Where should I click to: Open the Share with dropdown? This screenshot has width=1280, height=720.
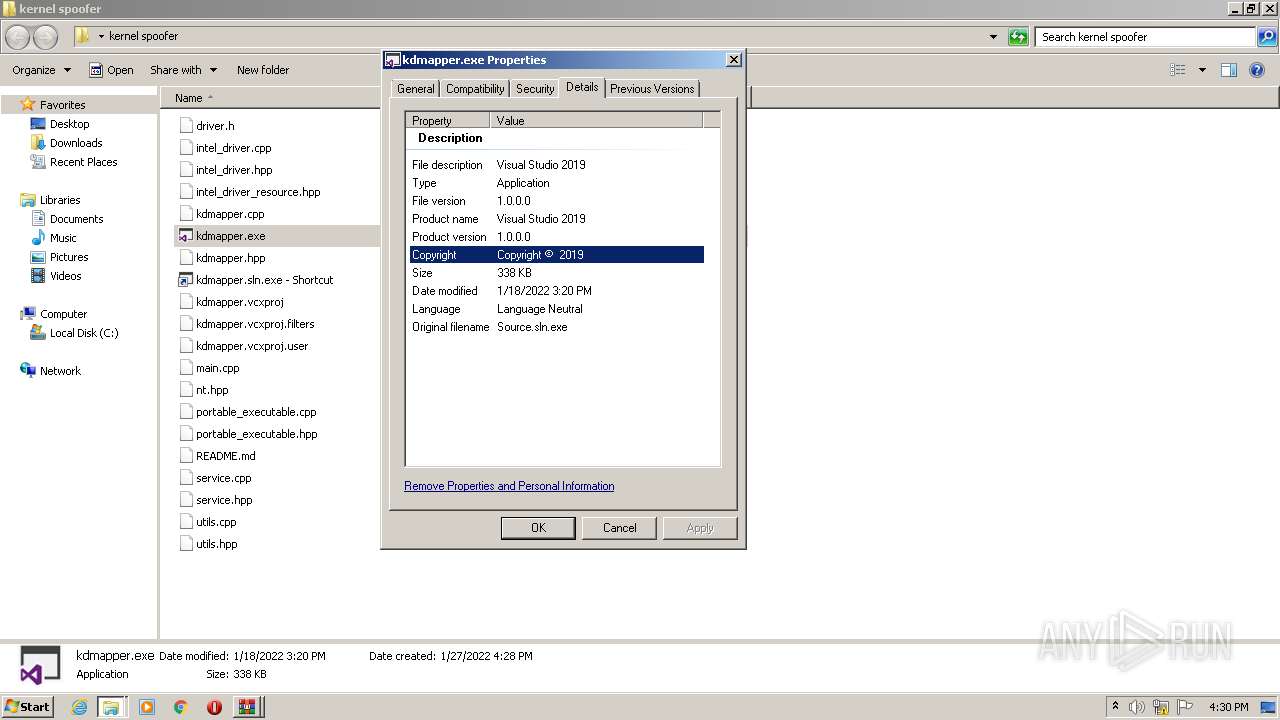point(183,70)
